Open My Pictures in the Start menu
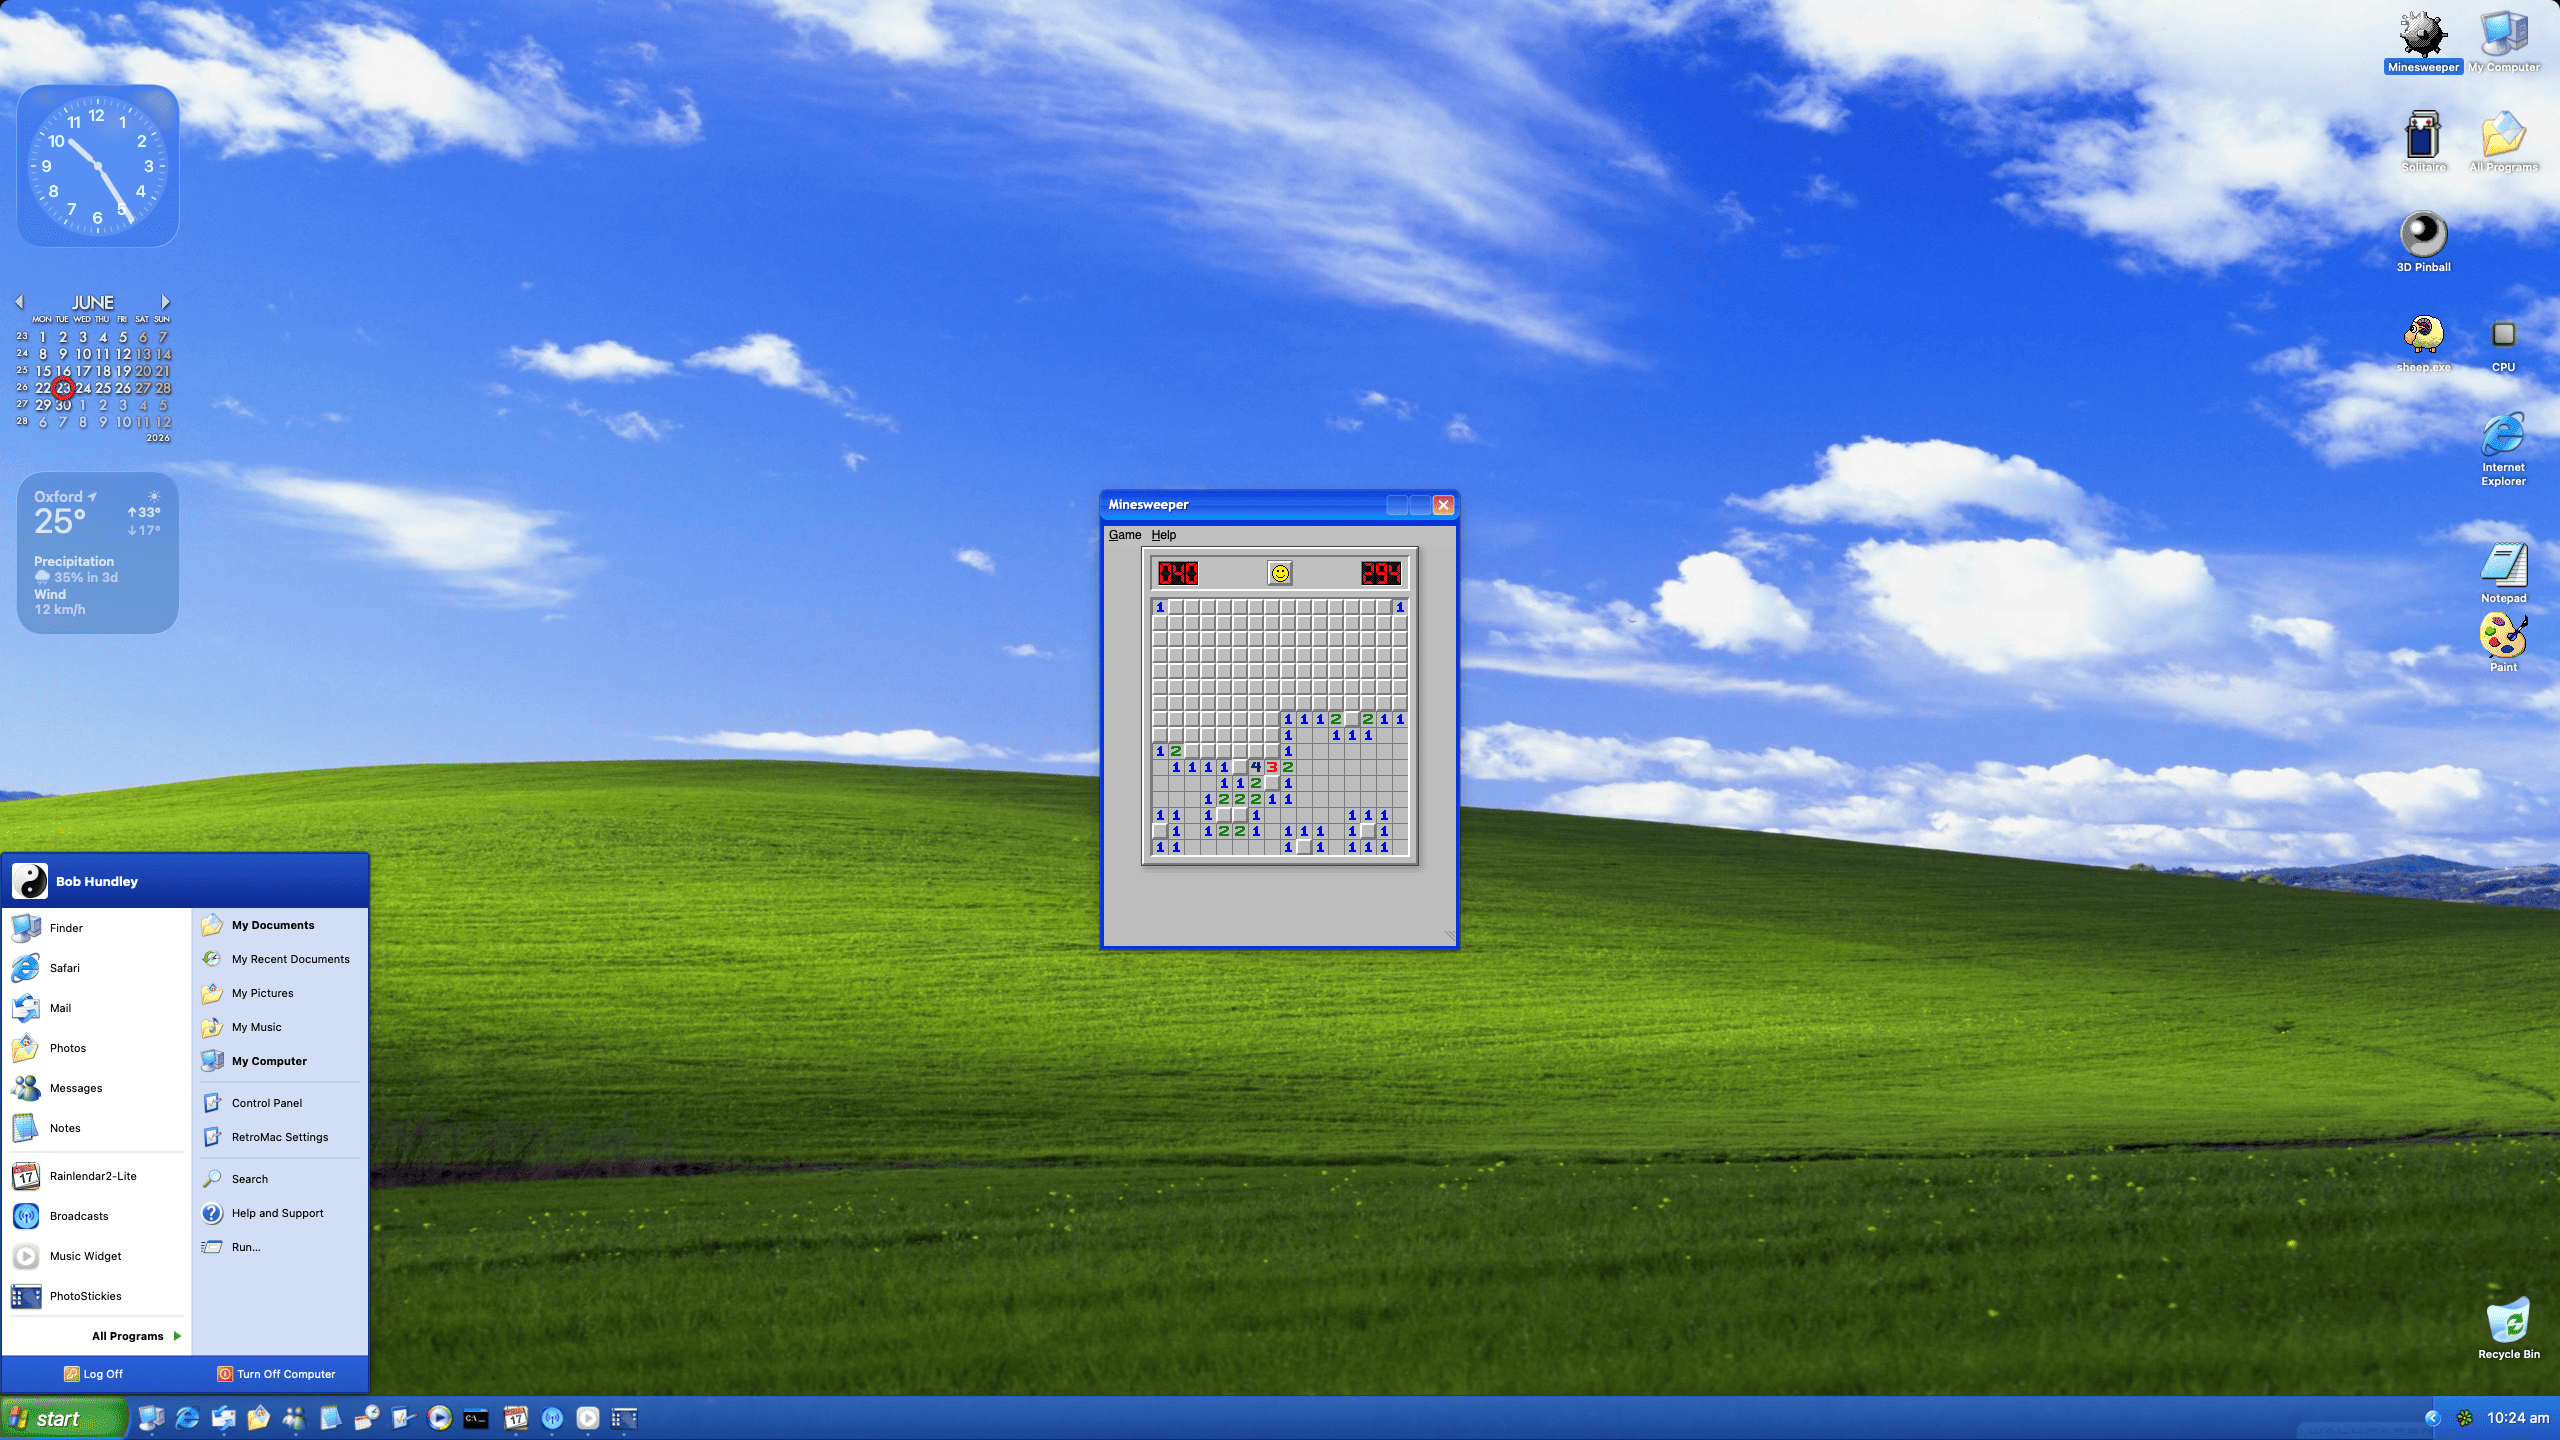The image size is (2560, 1440). pyautogui.click(x=280, y=993)
